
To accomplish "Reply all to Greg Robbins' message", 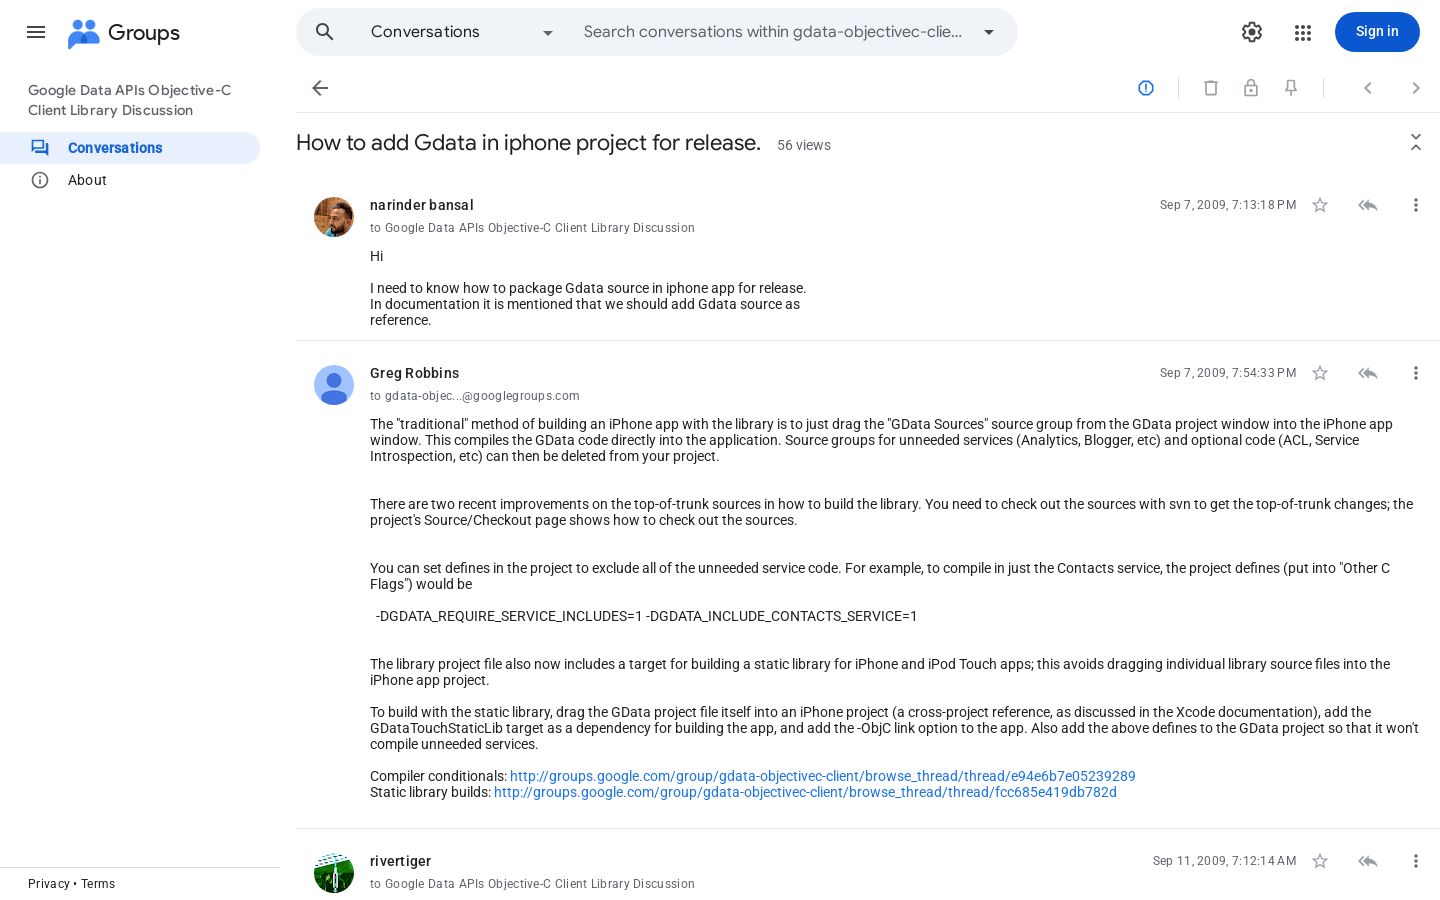I will (1368, 373).
